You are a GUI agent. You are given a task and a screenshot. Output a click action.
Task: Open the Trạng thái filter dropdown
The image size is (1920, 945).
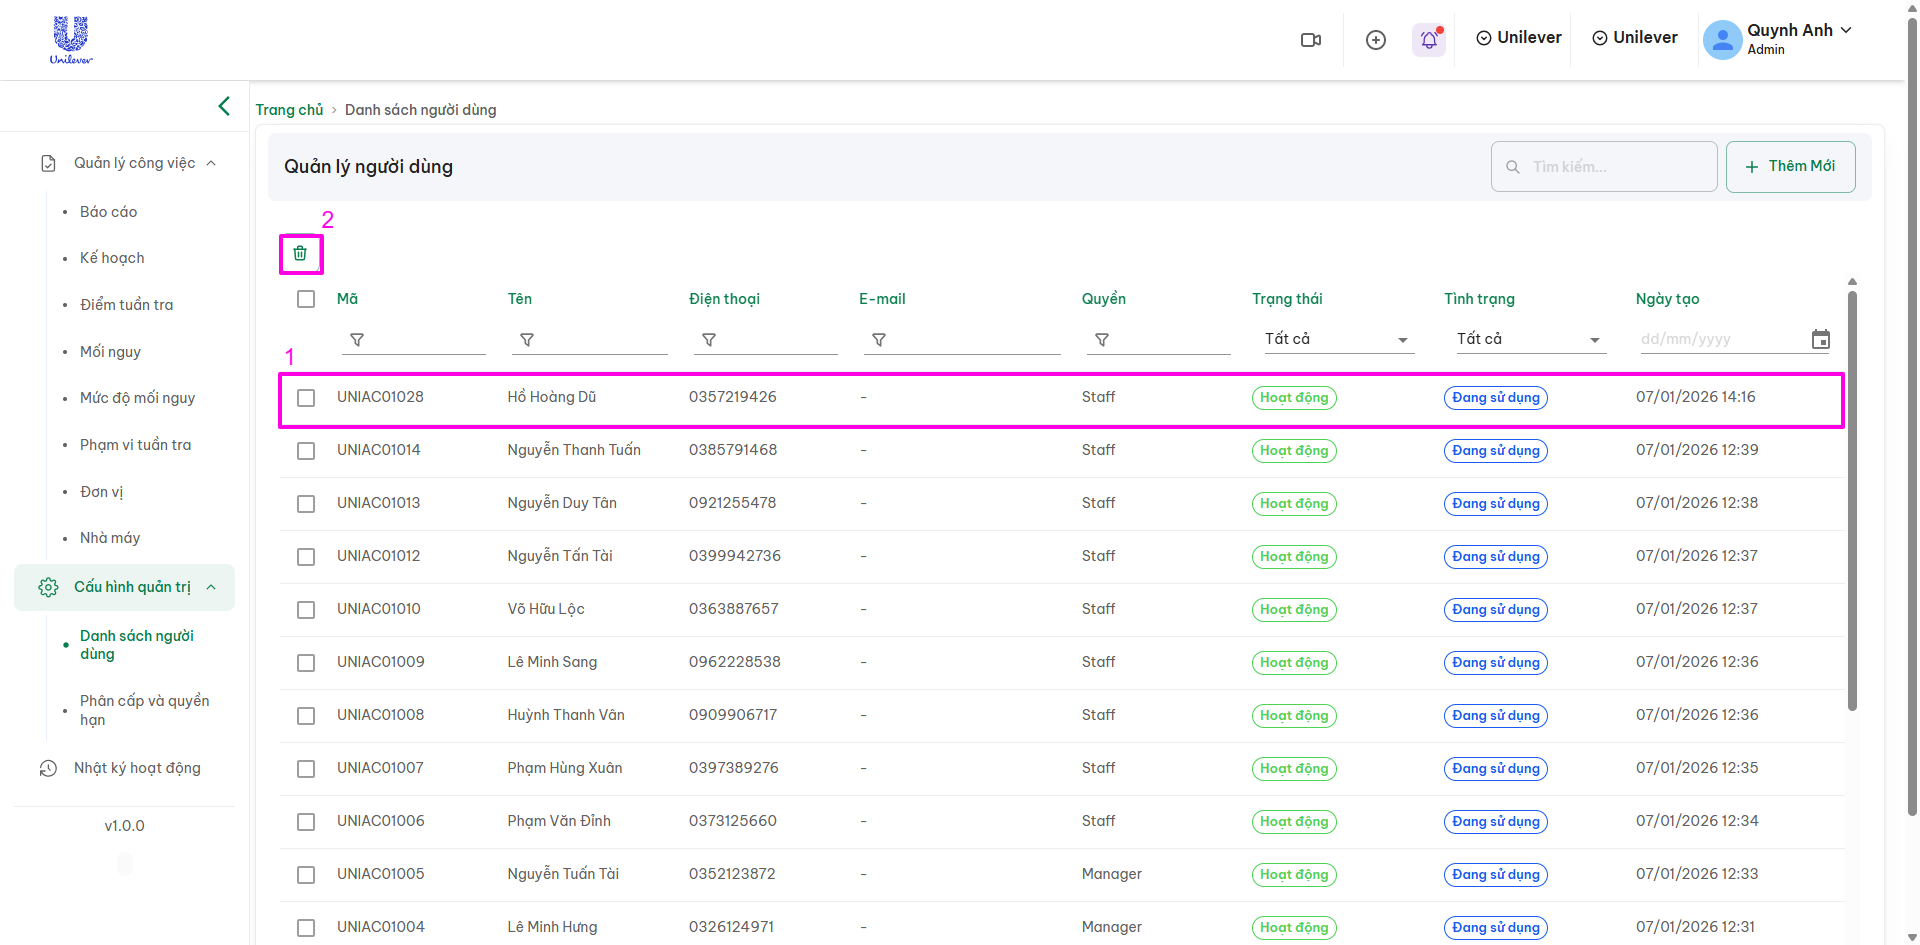coord(1336,340)
